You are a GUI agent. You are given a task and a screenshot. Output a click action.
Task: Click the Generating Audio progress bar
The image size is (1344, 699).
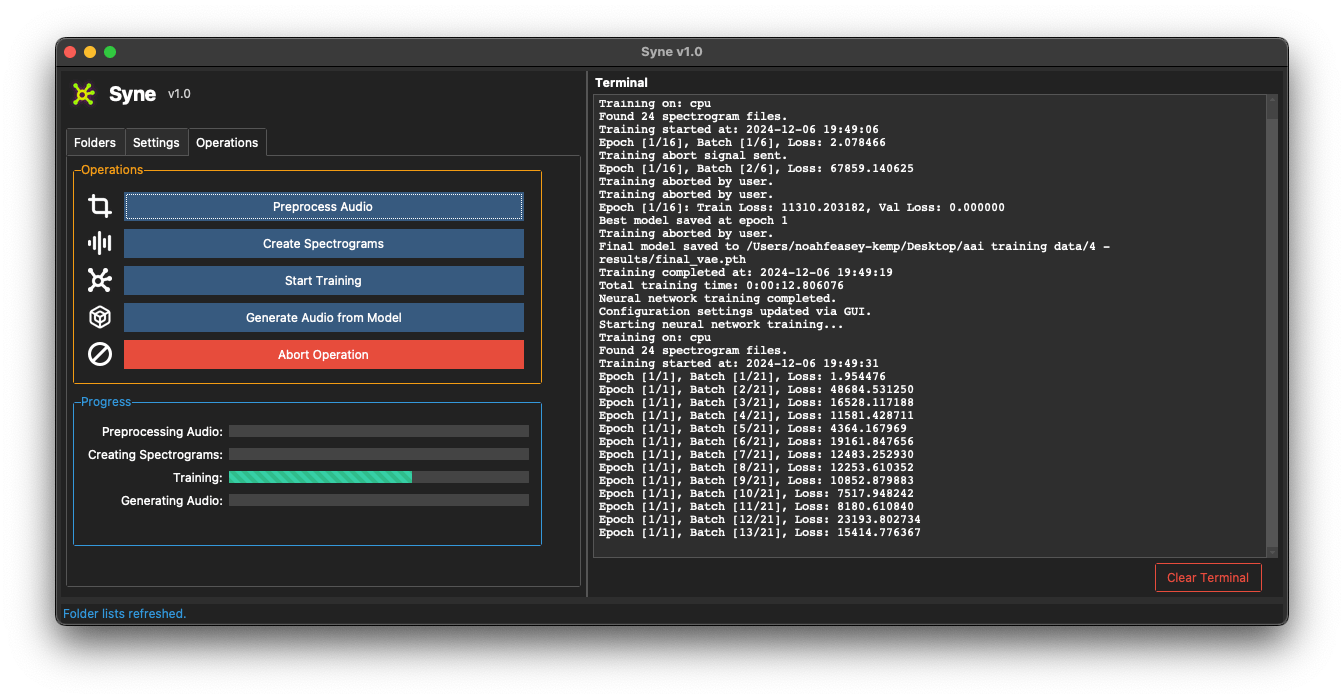pos(378,500)
